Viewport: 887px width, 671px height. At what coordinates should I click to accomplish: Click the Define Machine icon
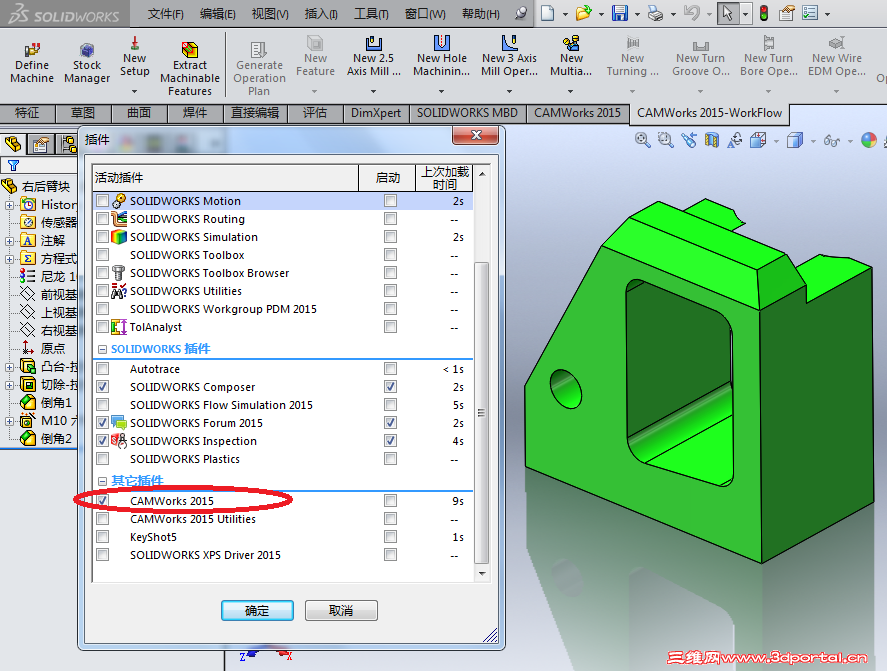point(32,50)
